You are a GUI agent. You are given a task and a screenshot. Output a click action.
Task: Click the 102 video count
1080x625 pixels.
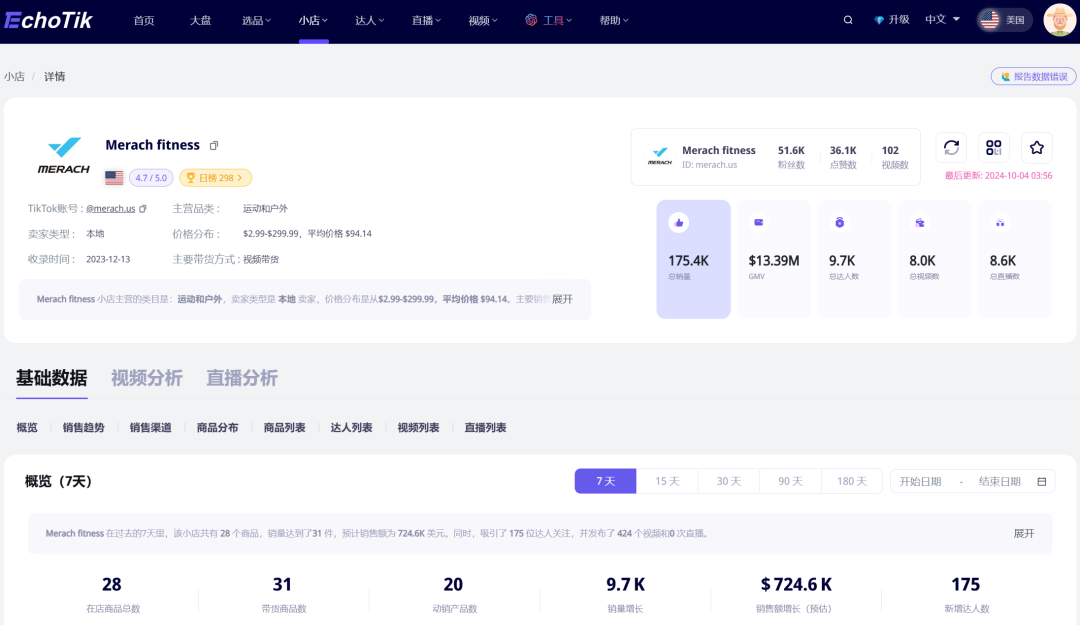[890, 150]
